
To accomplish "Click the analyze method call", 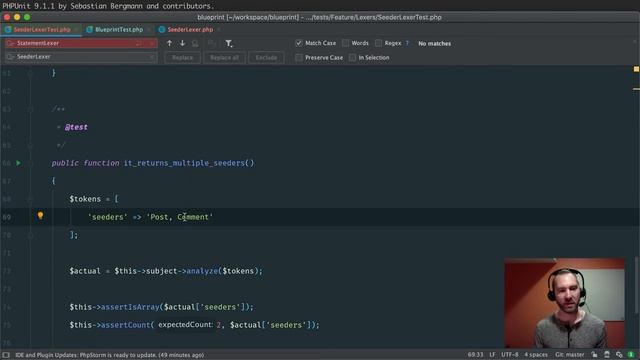I will click(x=202, y=271).
